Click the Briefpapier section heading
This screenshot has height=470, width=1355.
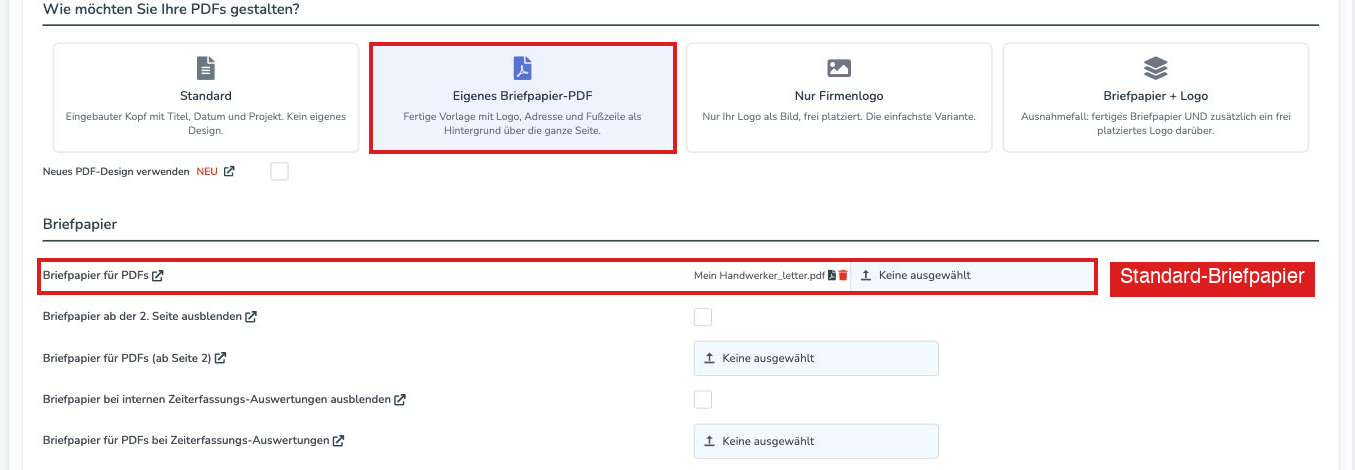[80, 224]
